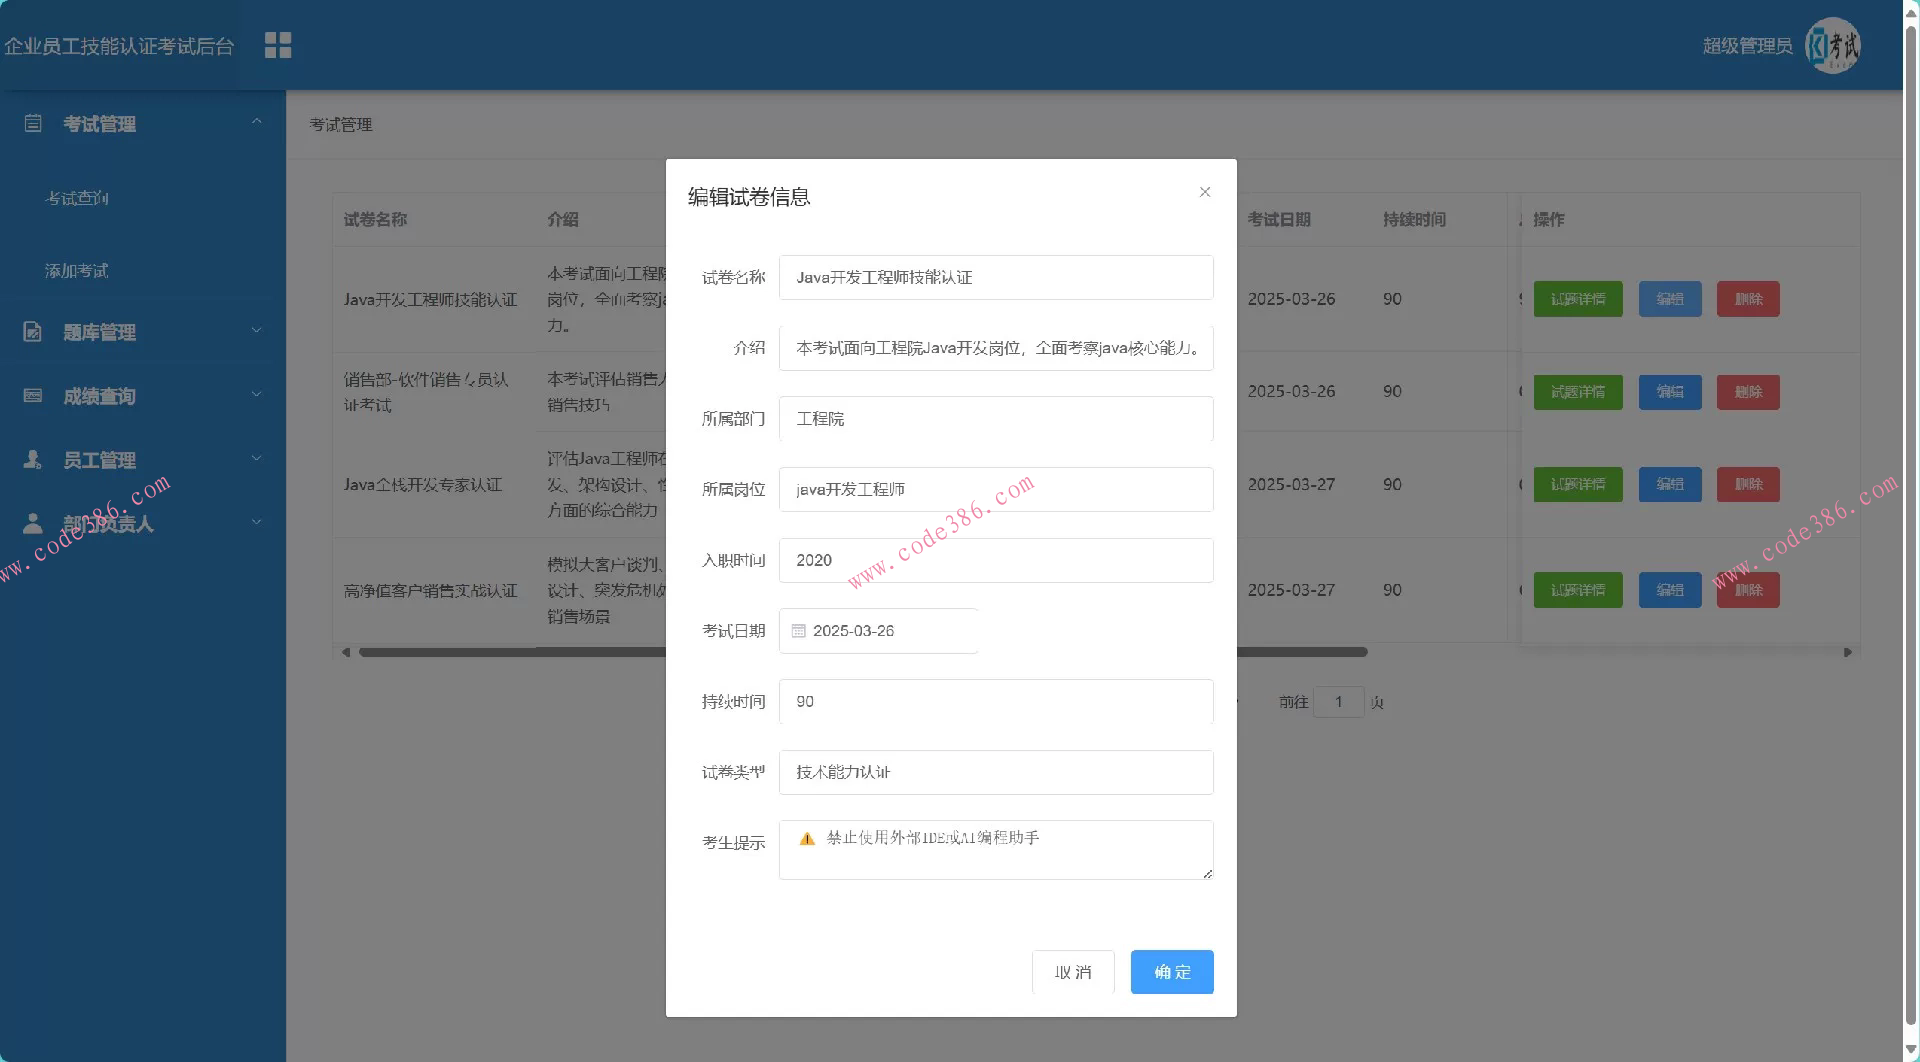Select the 员工管理 menu label

[x=99, y=460]
